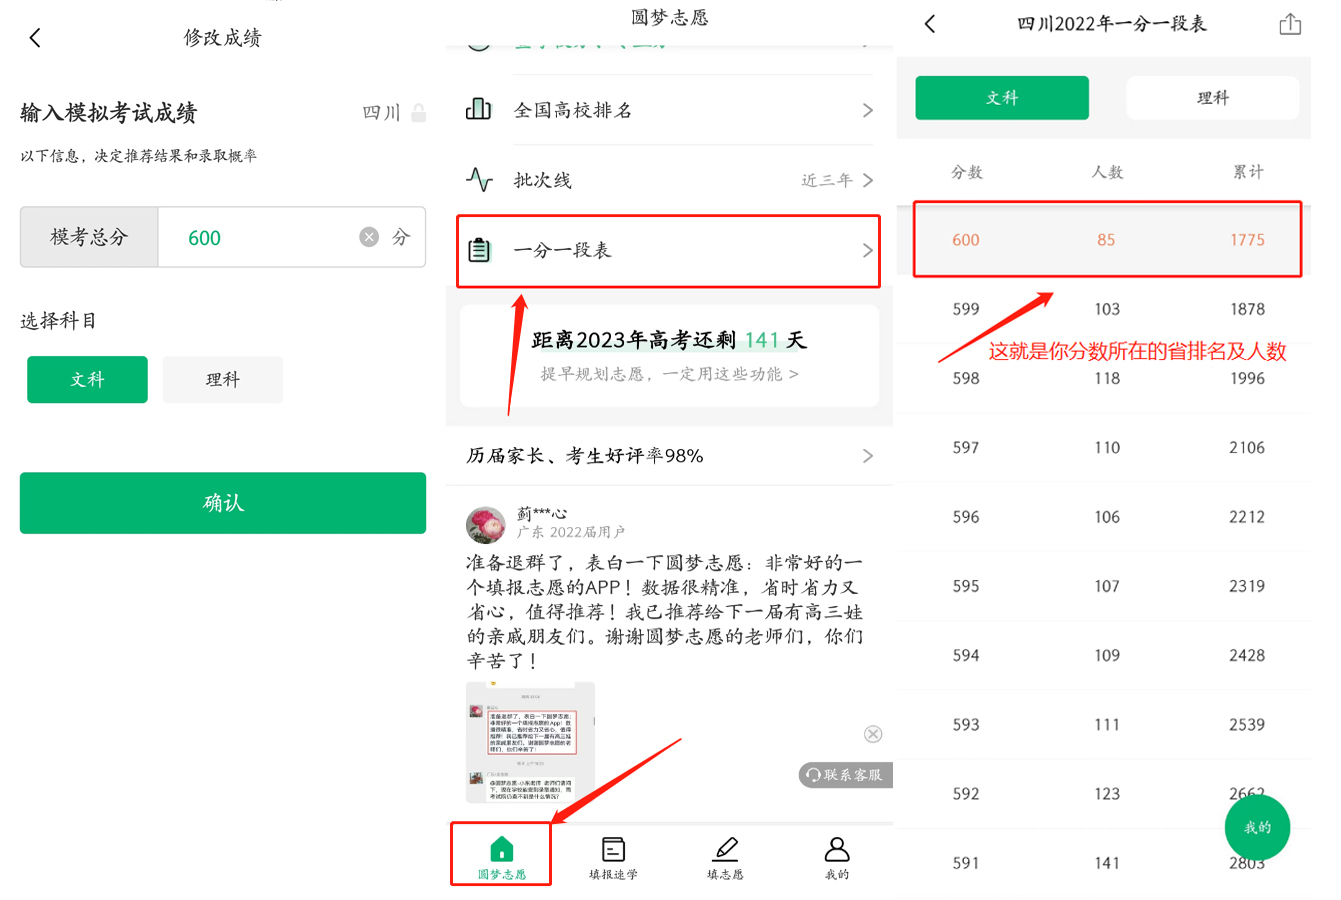The width and height of the screenshot is (1341, 900).
Task: Click the 人数 column header
Action: (1107, 172)
